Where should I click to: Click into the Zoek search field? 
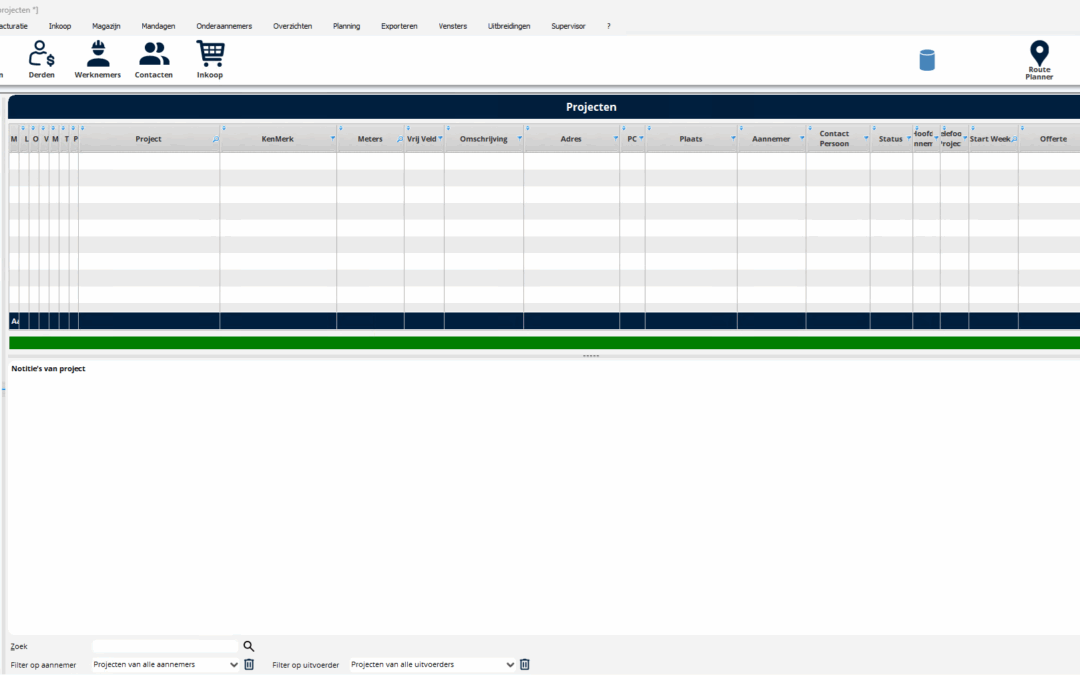(x=165, y=647)
